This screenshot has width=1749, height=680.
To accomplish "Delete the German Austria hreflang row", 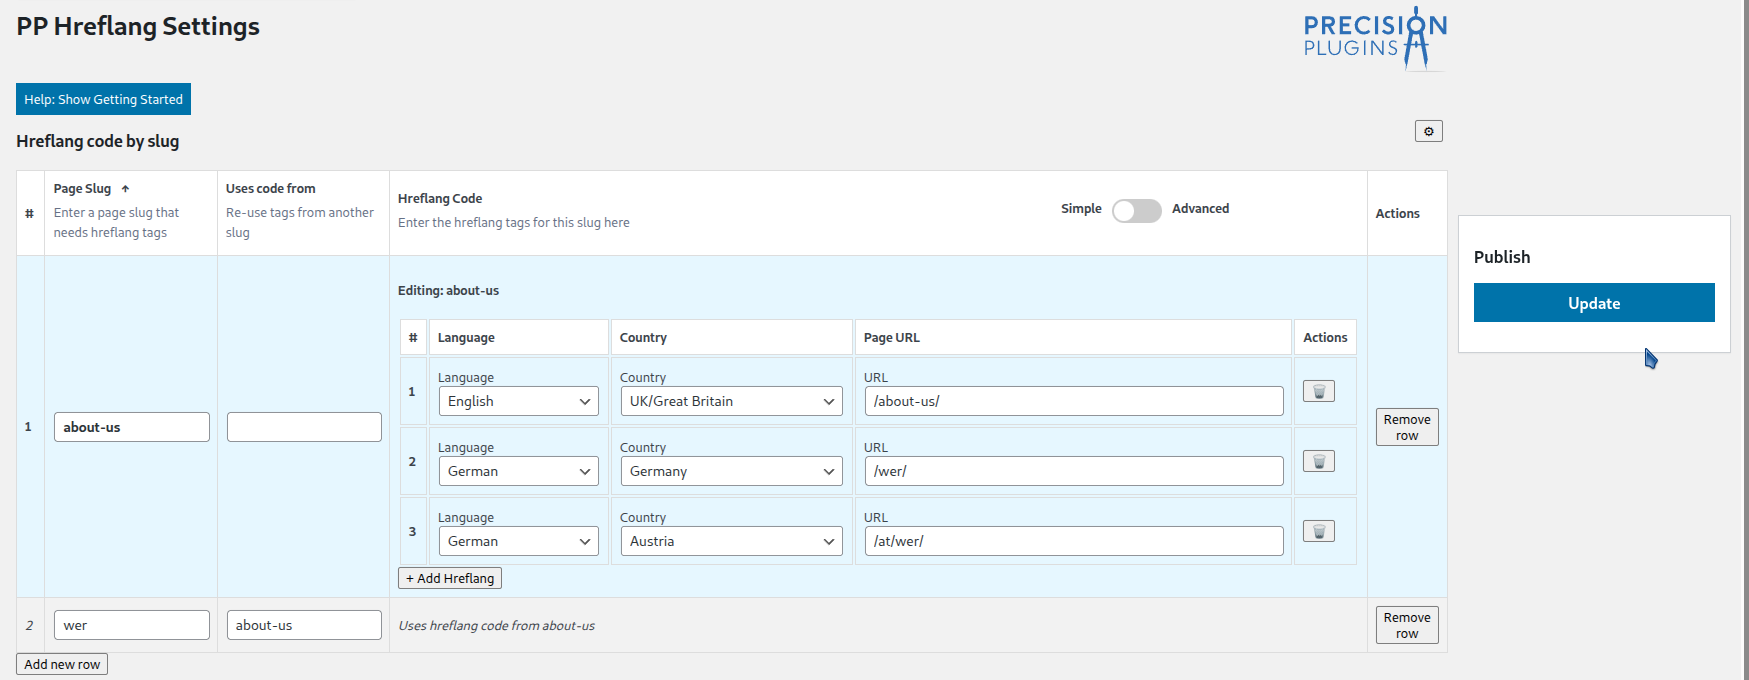I will [x=1318, y=531].
